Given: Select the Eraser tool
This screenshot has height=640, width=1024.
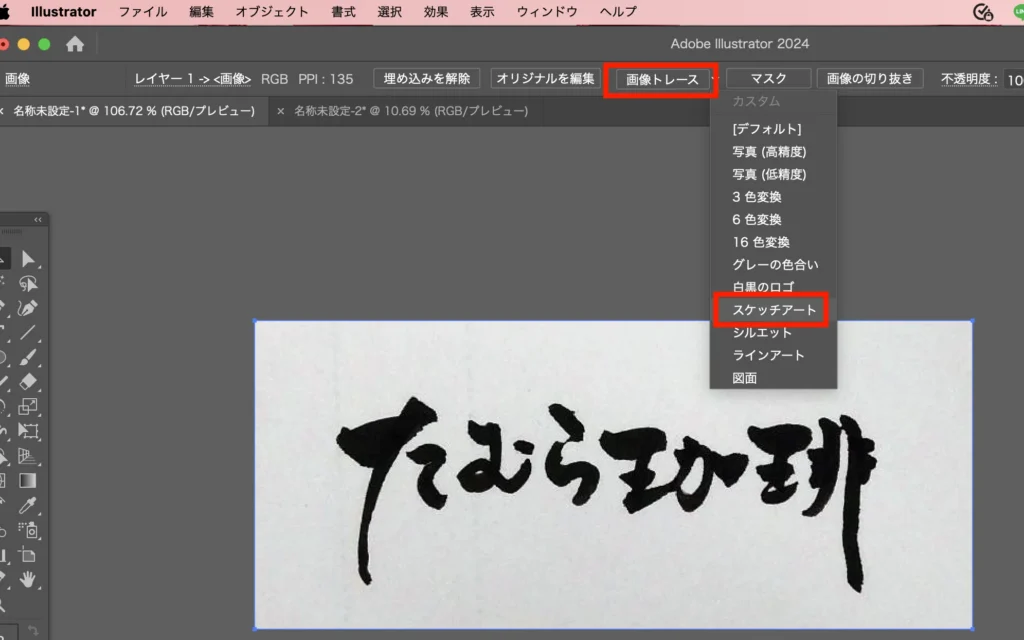Looking at the screenshot, I should click(28, 381).
